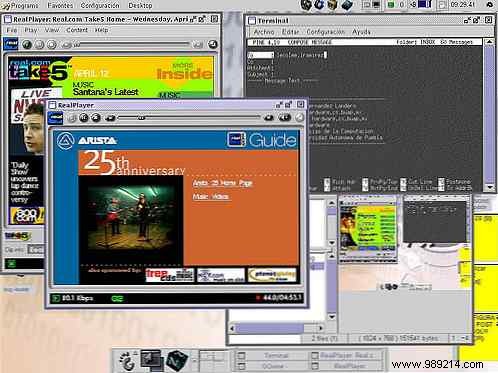Open Archivo menu in the Terminal window
498x373 pixels.
click(x=264, y=32)
